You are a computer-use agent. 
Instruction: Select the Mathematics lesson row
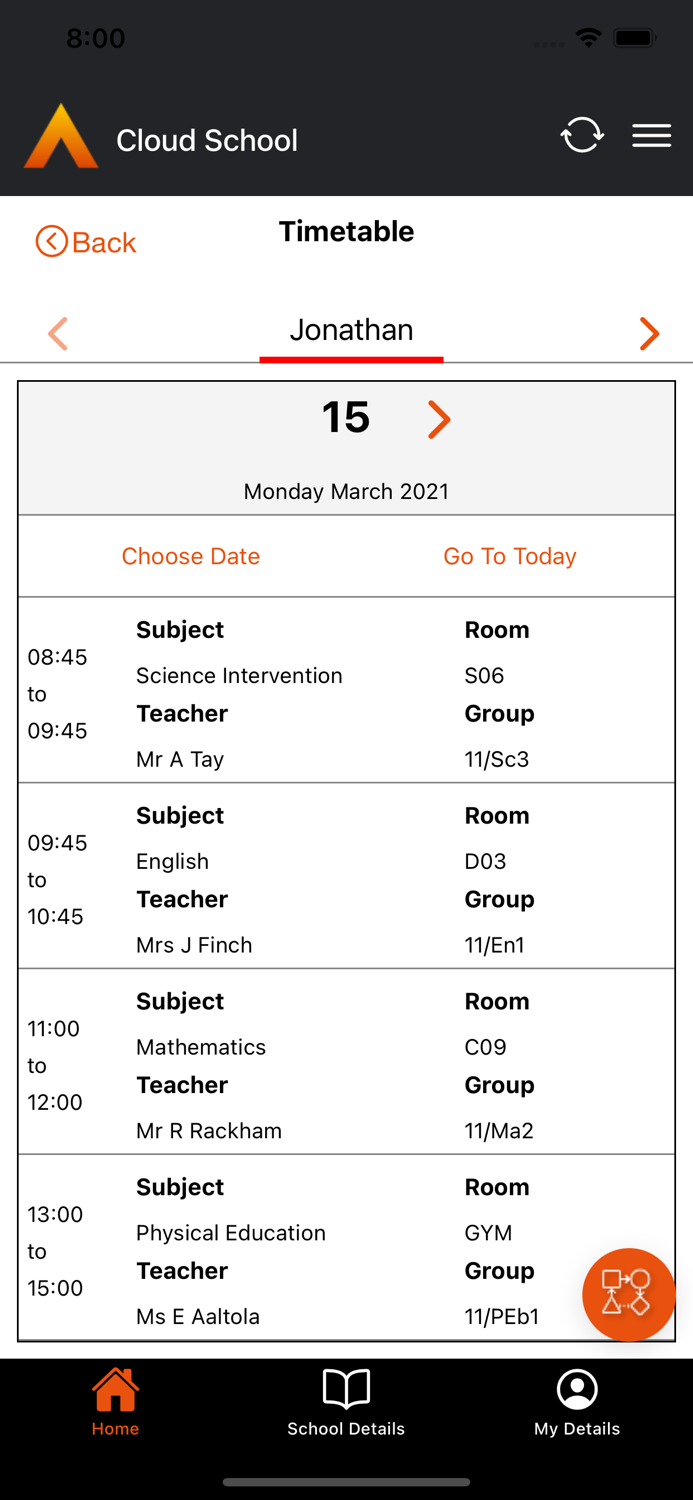pyautogui.click(x=346, y=1064)
